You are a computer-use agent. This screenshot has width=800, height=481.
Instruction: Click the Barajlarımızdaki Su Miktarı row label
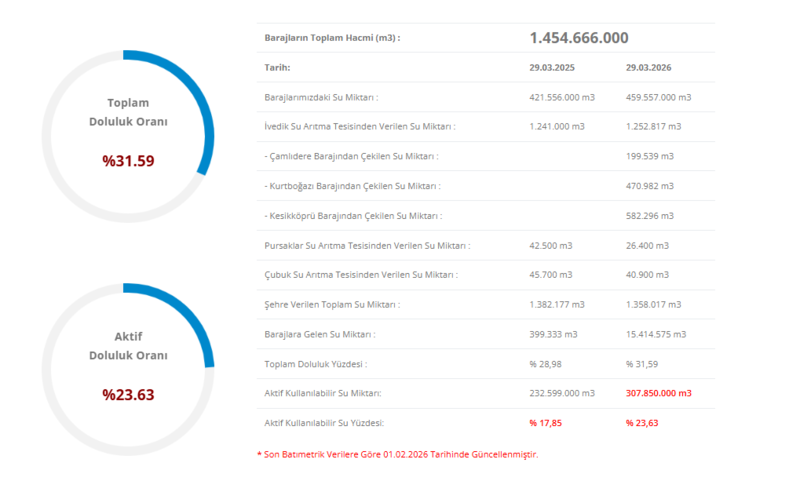point(321,97)
